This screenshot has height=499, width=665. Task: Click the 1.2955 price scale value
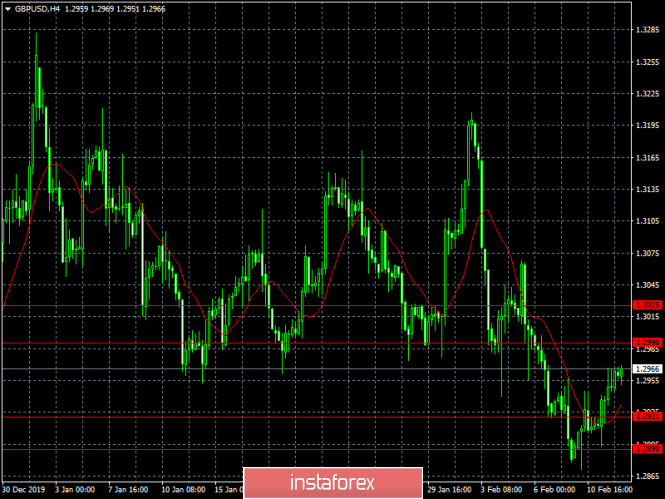[x=648, y=380]
